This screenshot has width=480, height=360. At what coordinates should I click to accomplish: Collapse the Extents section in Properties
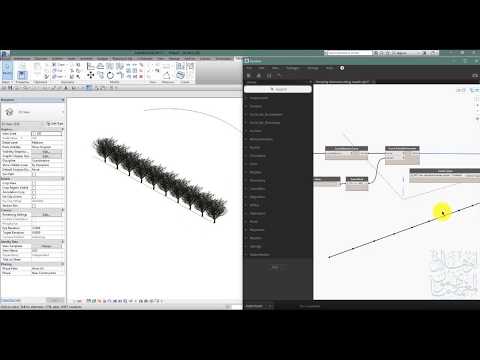[62, 179]
